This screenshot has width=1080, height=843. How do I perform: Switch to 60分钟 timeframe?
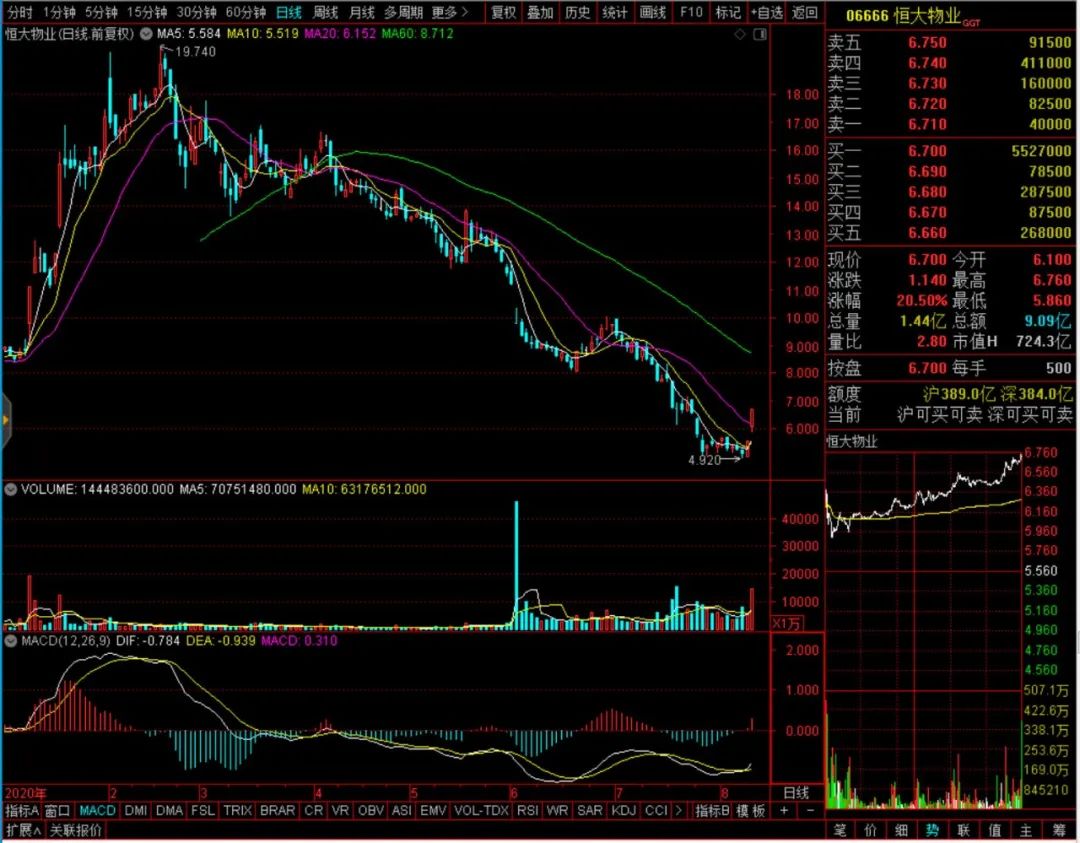(245, 13)
